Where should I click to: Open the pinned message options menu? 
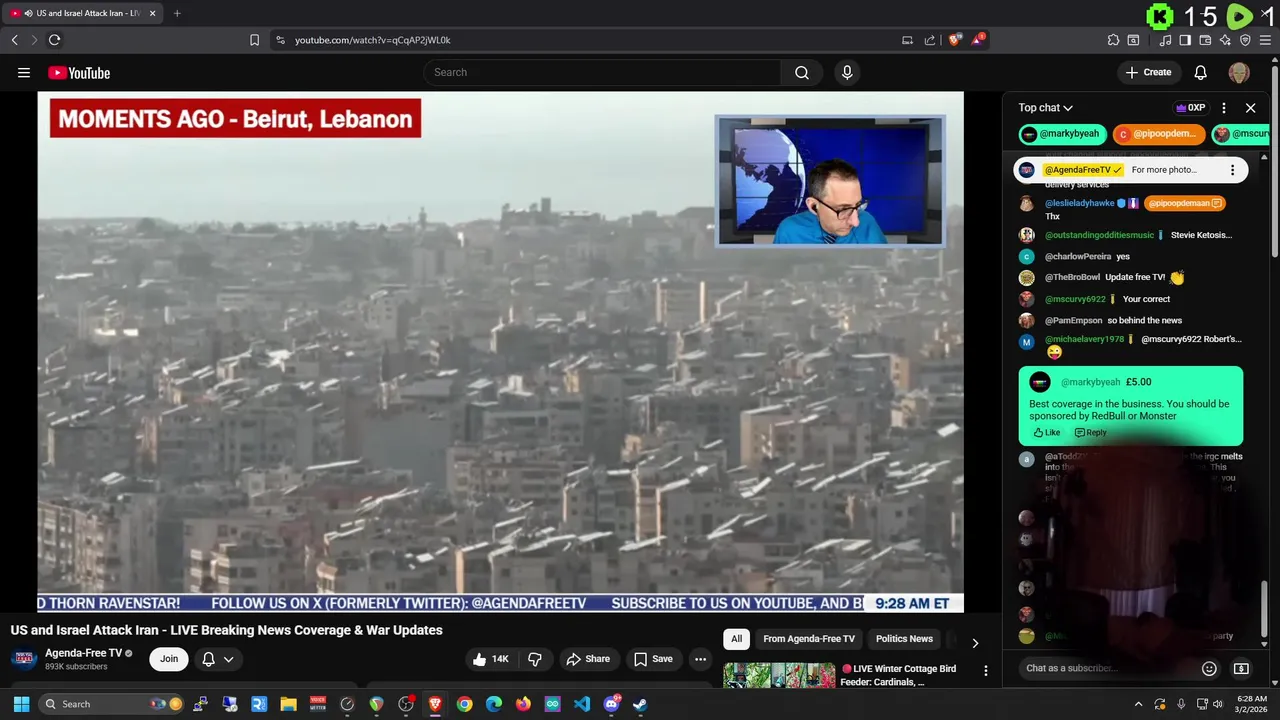point(1232,170)
